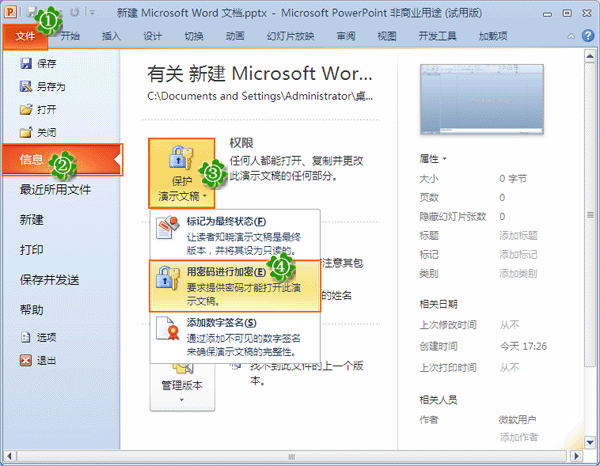Click the vertical scrollbar thumb
600x466 pixels.
pos(590,215)
